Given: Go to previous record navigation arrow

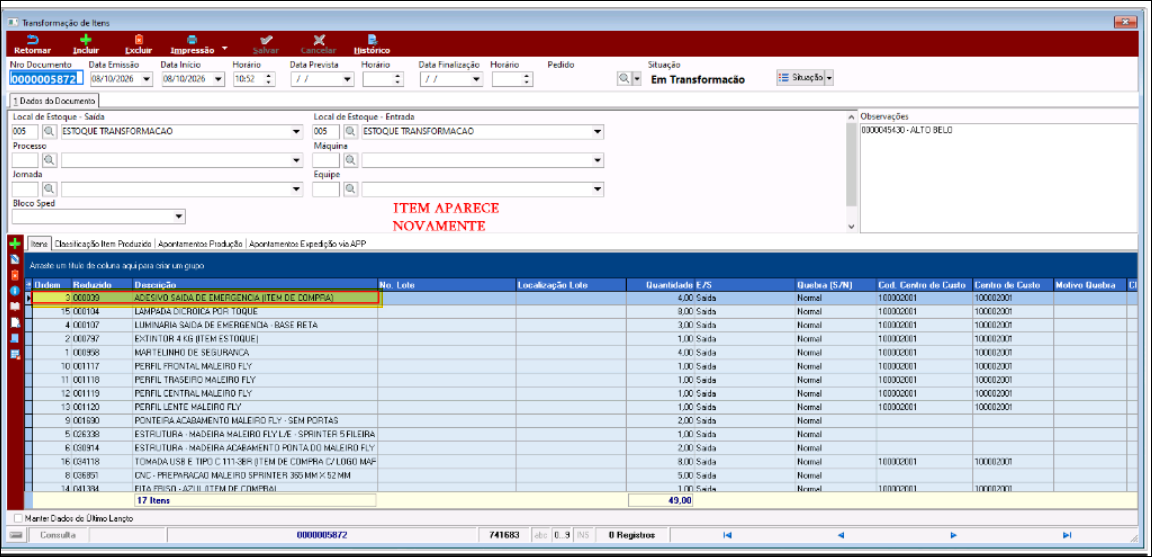Looking at the screenshot, I should 840,535.
